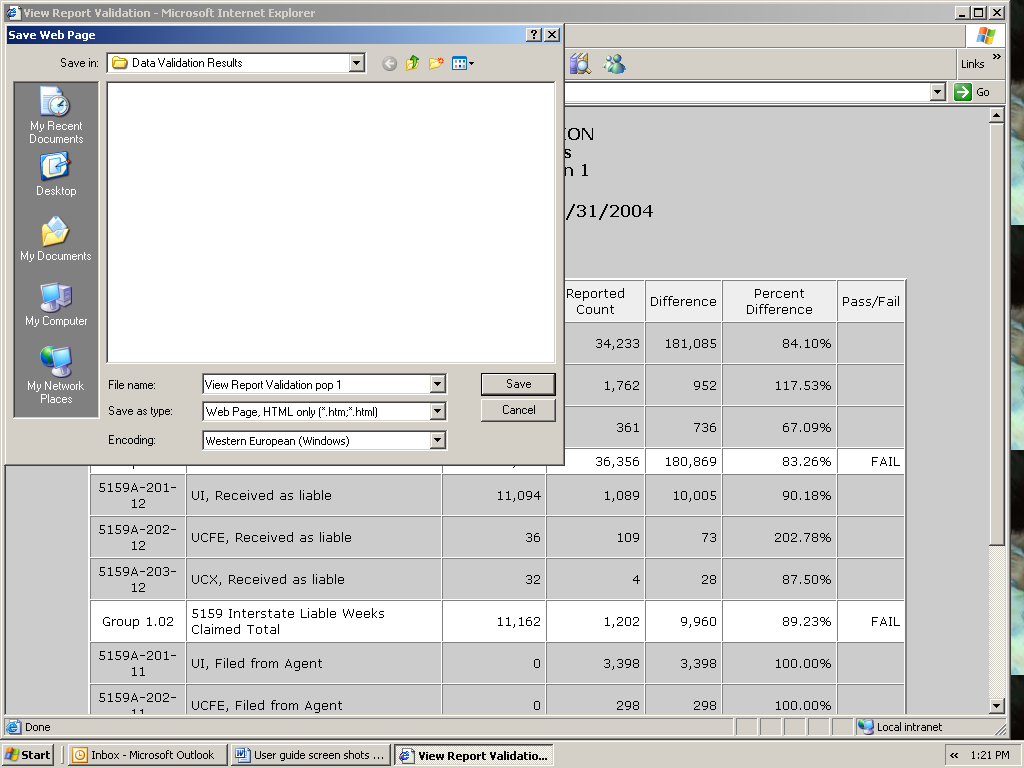Open the Views menu icon
Image resolution: width=1024 pixels, height=768 pixels.
(462, 63)
